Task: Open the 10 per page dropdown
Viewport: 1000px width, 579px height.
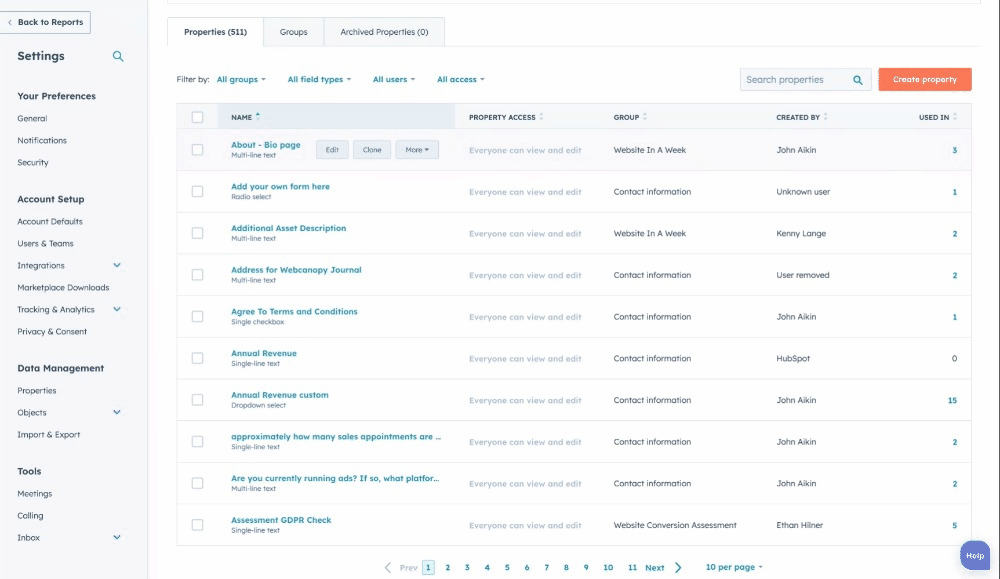Action: point(734,568)
